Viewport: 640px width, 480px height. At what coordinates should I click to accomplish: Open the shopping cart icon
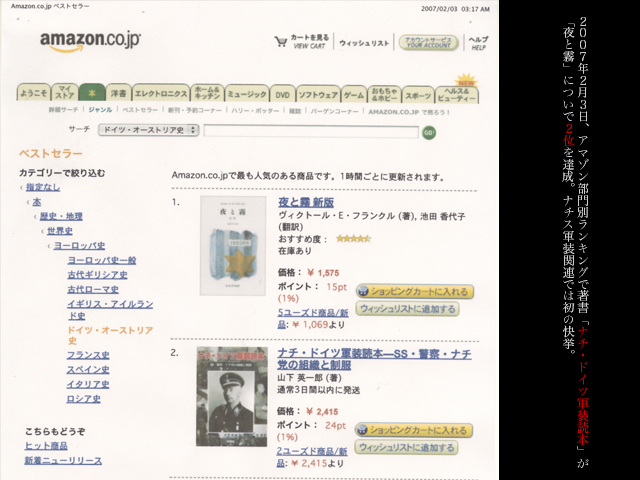tap(281, 41)
